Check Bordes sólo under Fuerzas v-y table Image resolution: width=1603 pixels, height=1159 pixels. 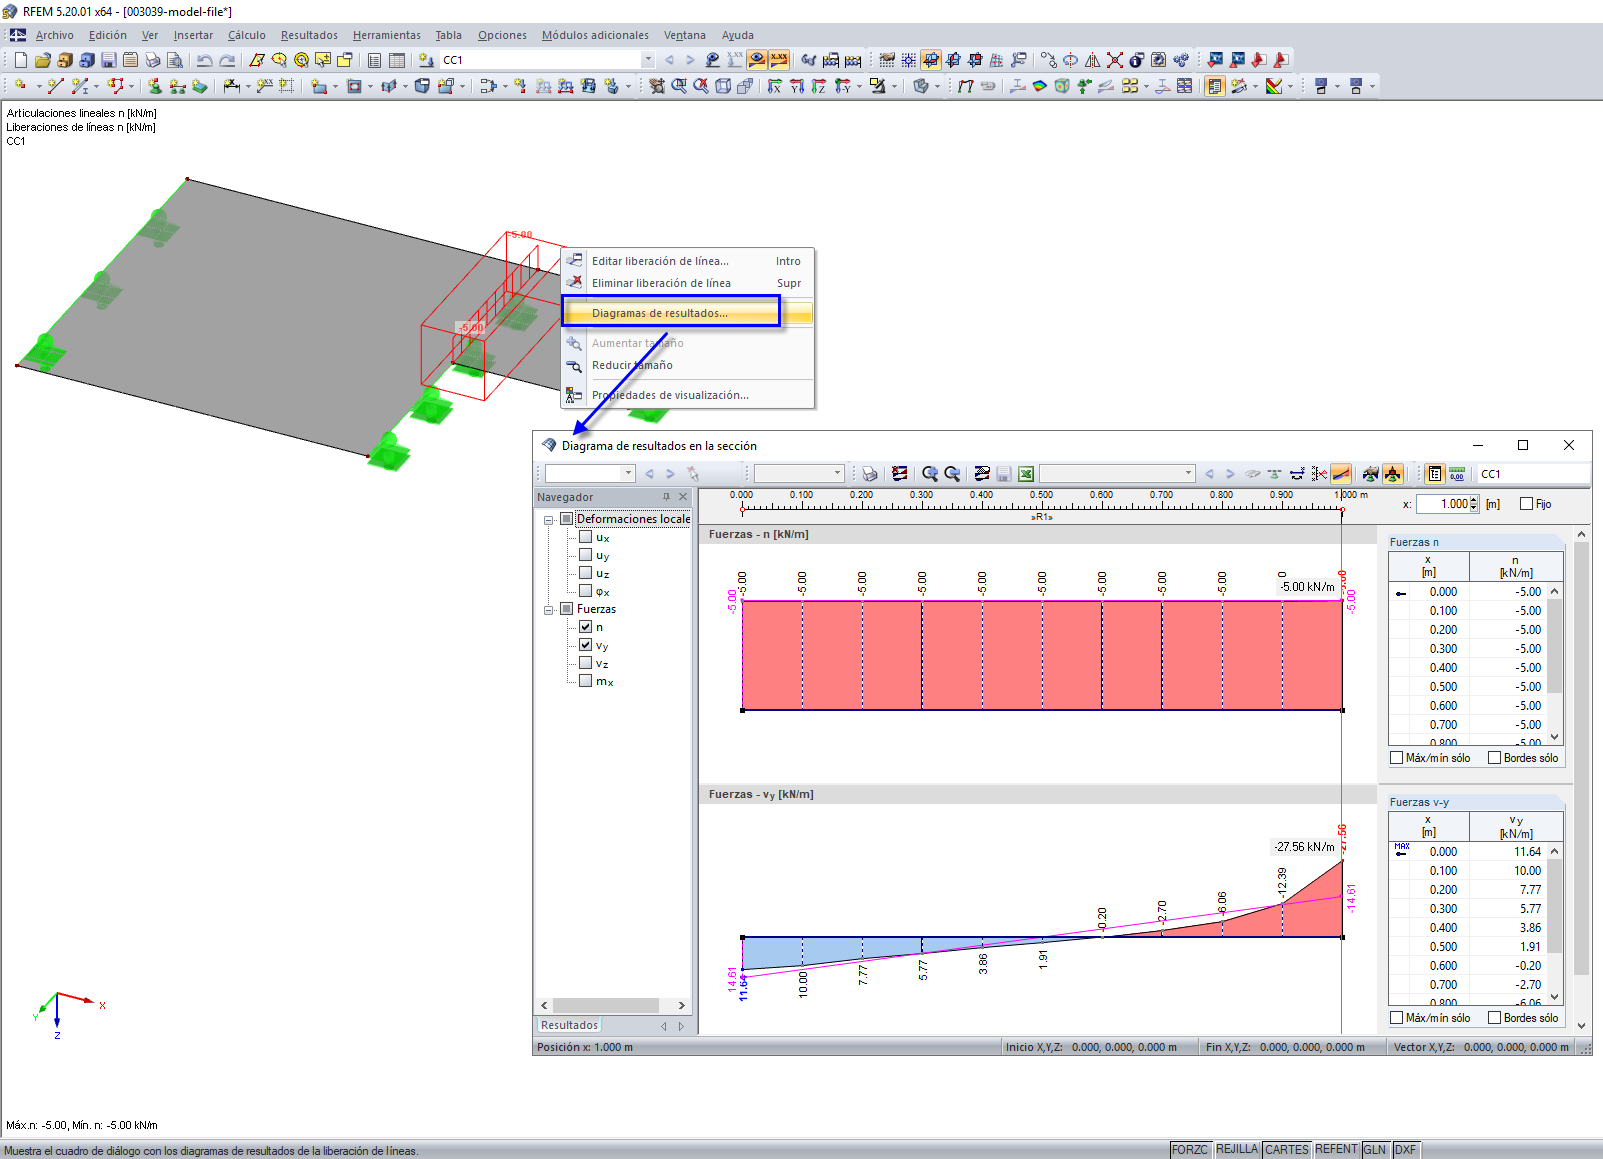(1495, 1018)
